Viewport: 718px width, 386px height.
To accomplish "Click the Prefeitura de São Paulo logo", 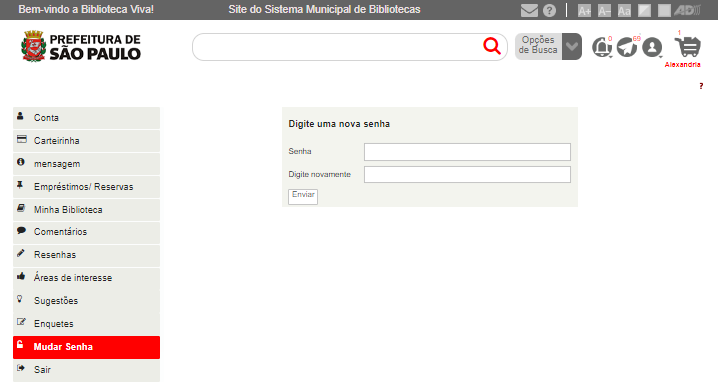I will tap(81, 46).
